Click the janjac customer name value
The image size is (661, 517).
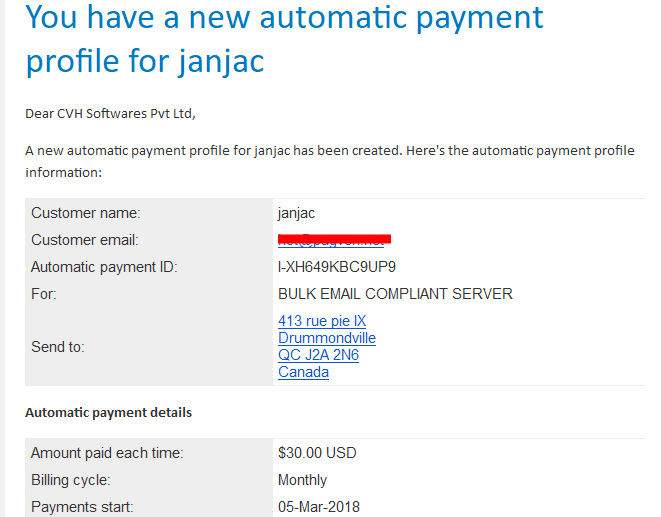(296, 213)
